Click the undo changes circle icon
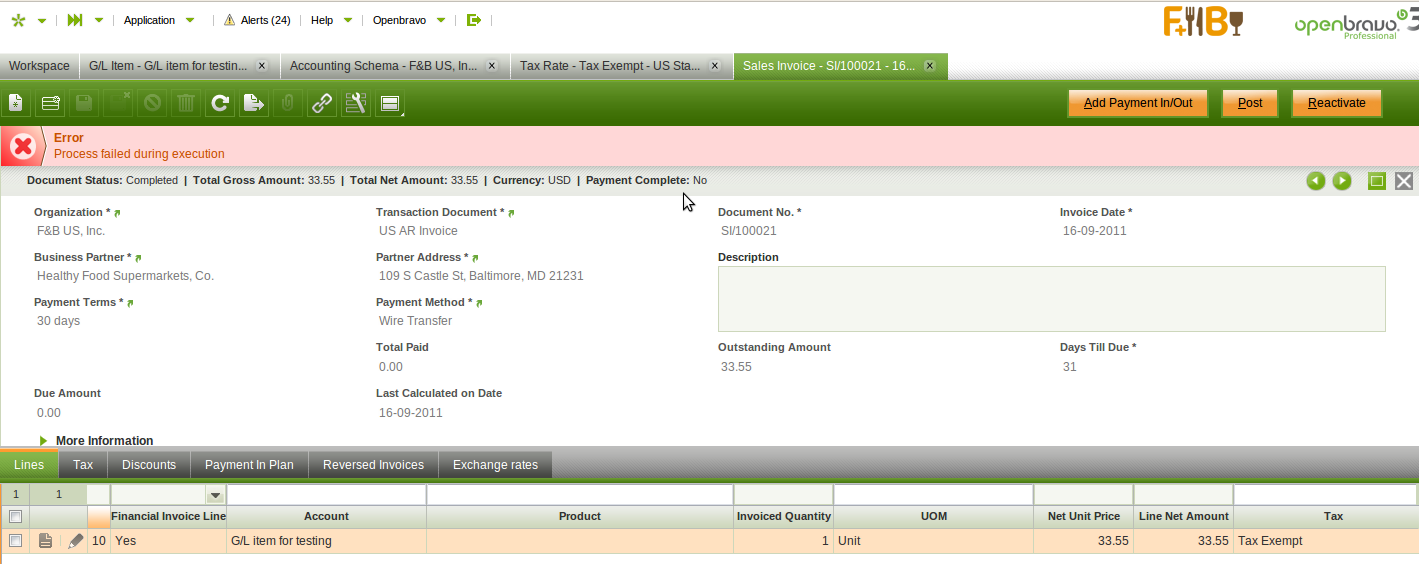 [152, 103]
